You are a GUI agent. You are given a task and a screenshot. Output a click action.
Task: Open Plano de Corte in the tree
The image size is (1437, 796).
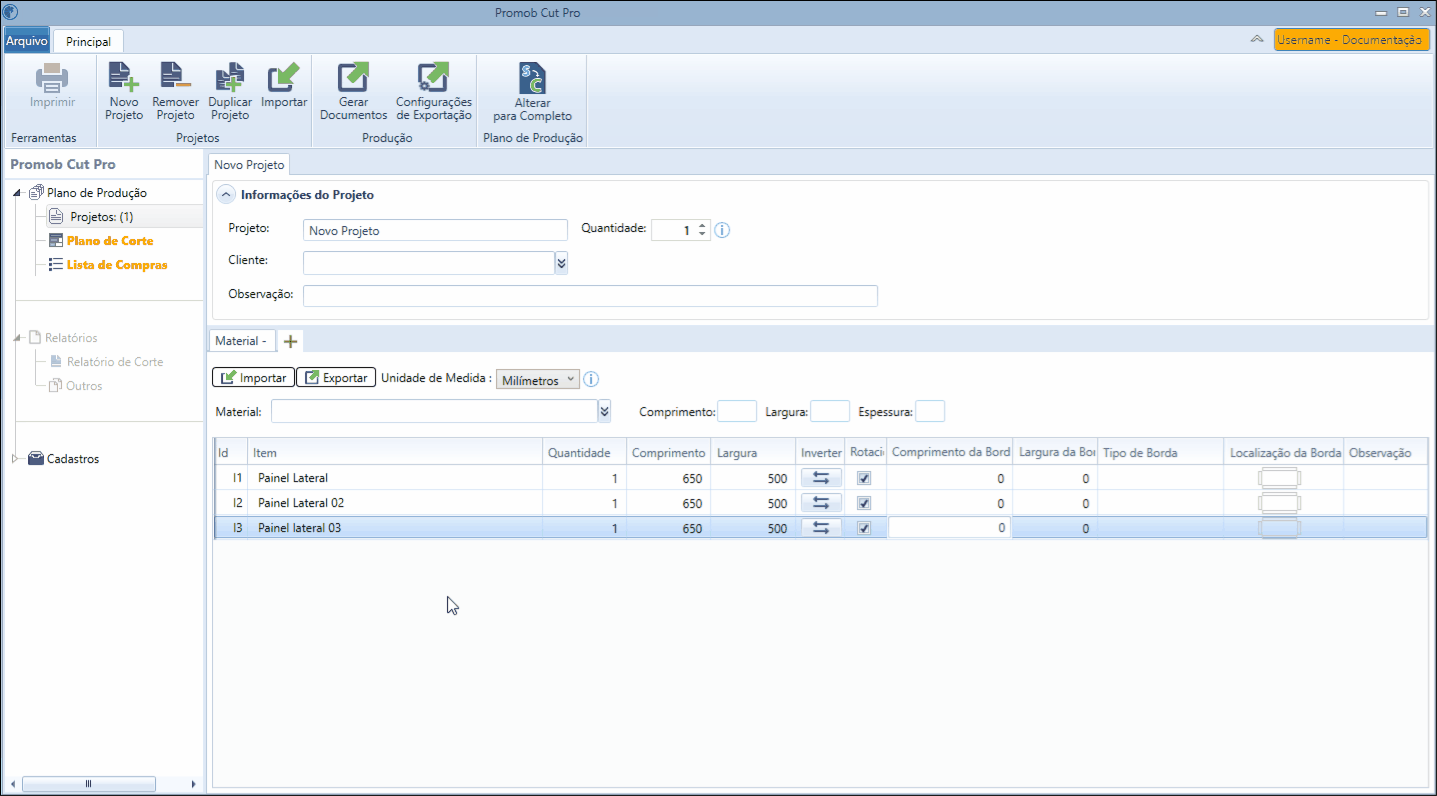110,241
